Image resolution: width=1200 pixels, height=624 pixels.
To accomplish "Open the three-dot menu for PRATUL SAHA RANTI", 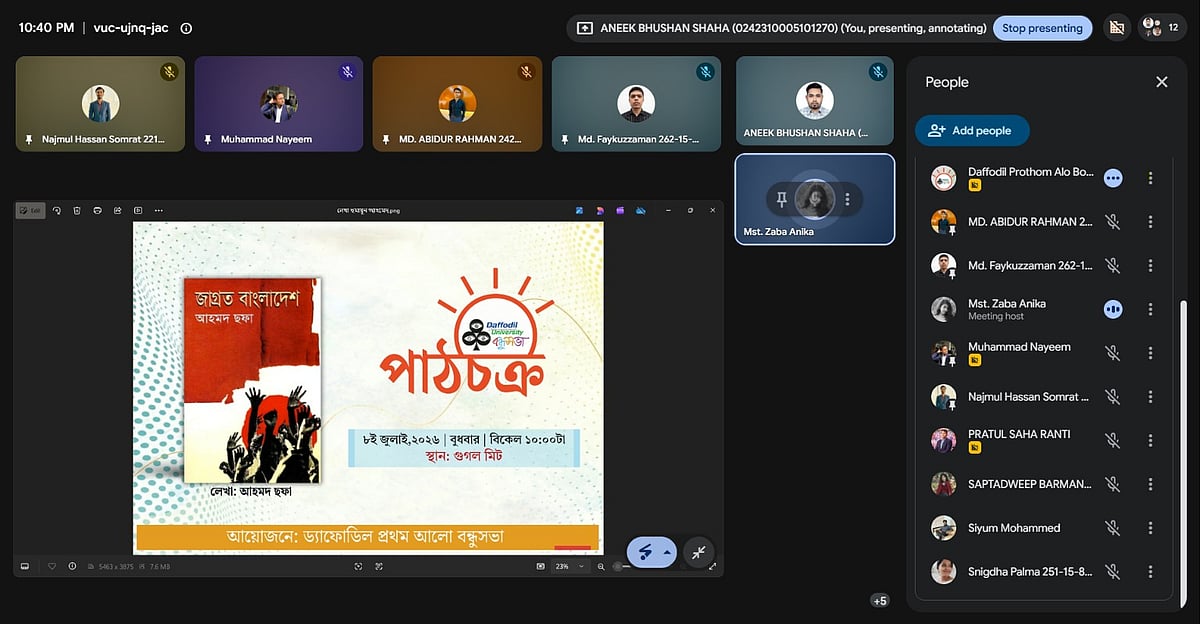I will (x=1150, y=440).
